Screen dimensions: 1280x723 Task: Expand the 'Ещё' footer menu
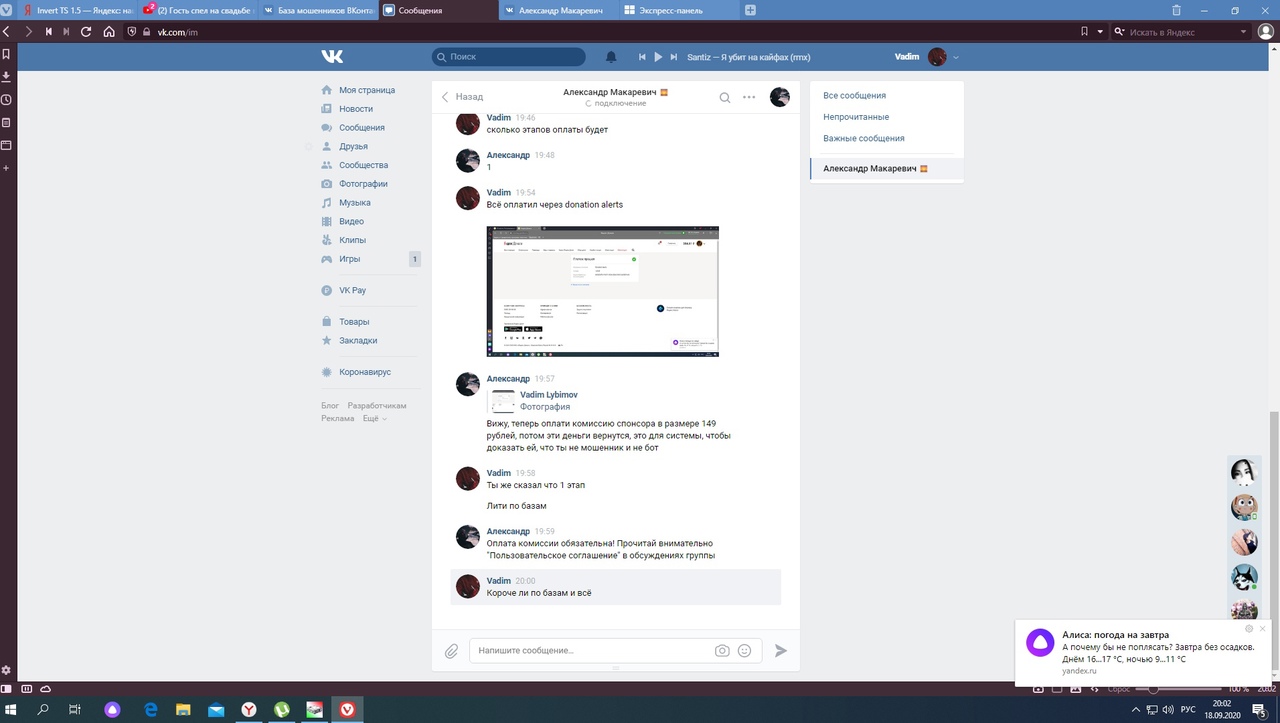[x=374, y=419]
